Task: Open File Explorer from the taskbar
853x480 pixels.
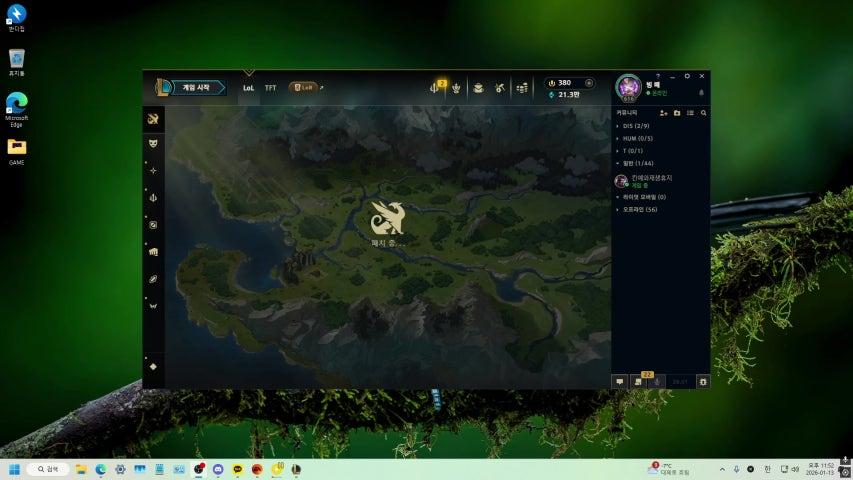Action: coord(81,469)
